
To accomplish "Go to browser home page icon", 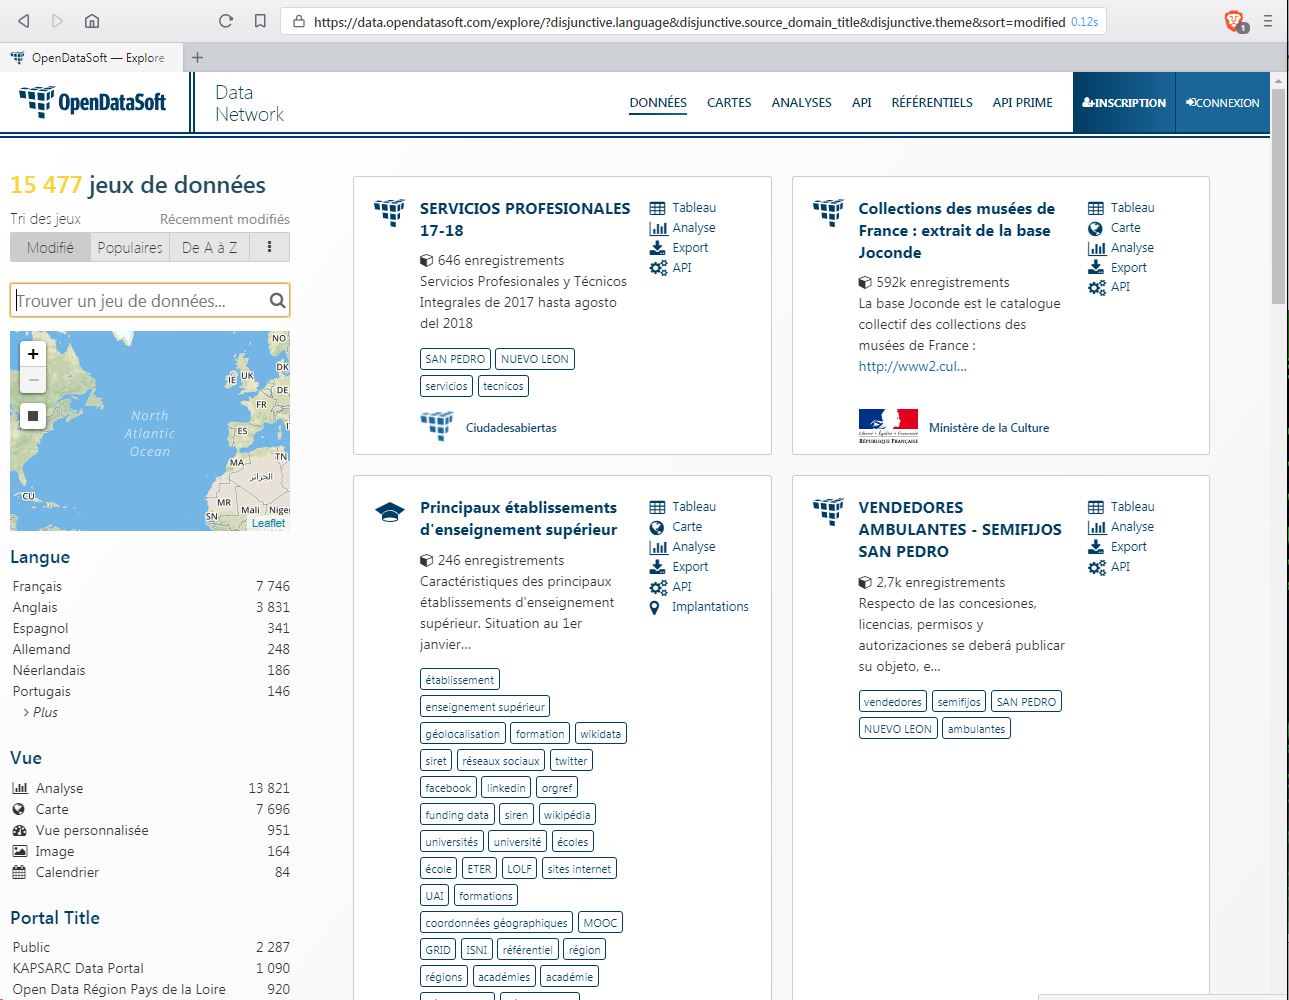I will tap(91, 21).
